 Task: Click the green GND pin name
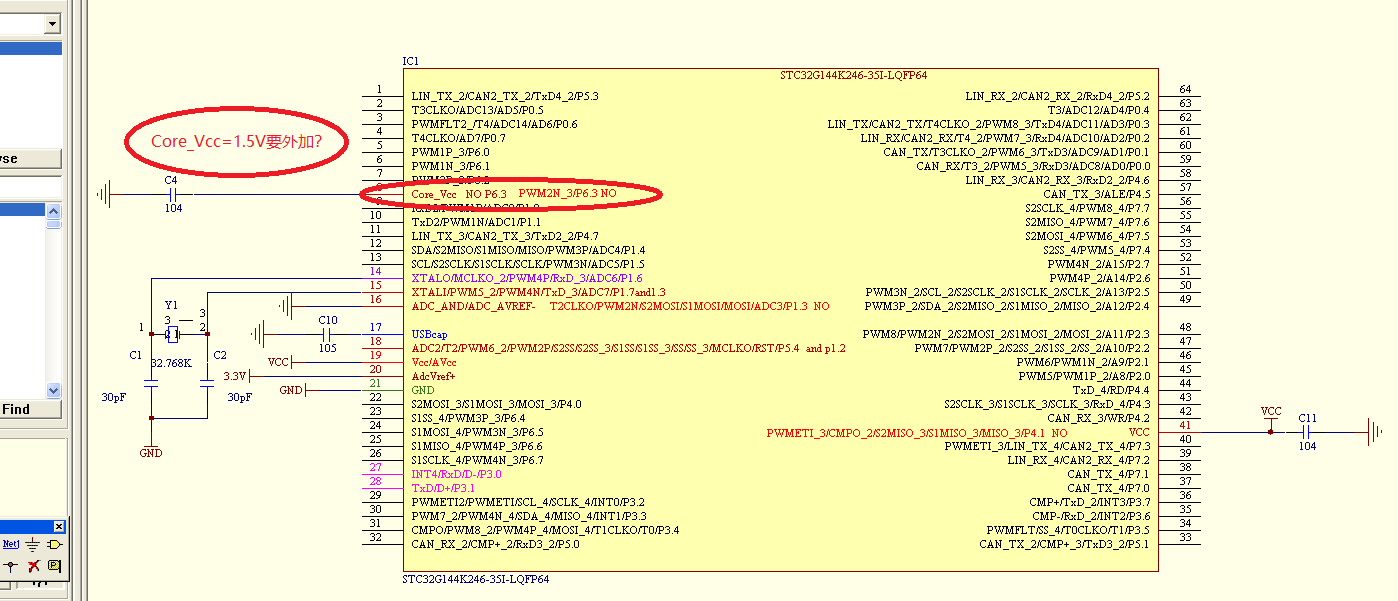pos(423,389)
